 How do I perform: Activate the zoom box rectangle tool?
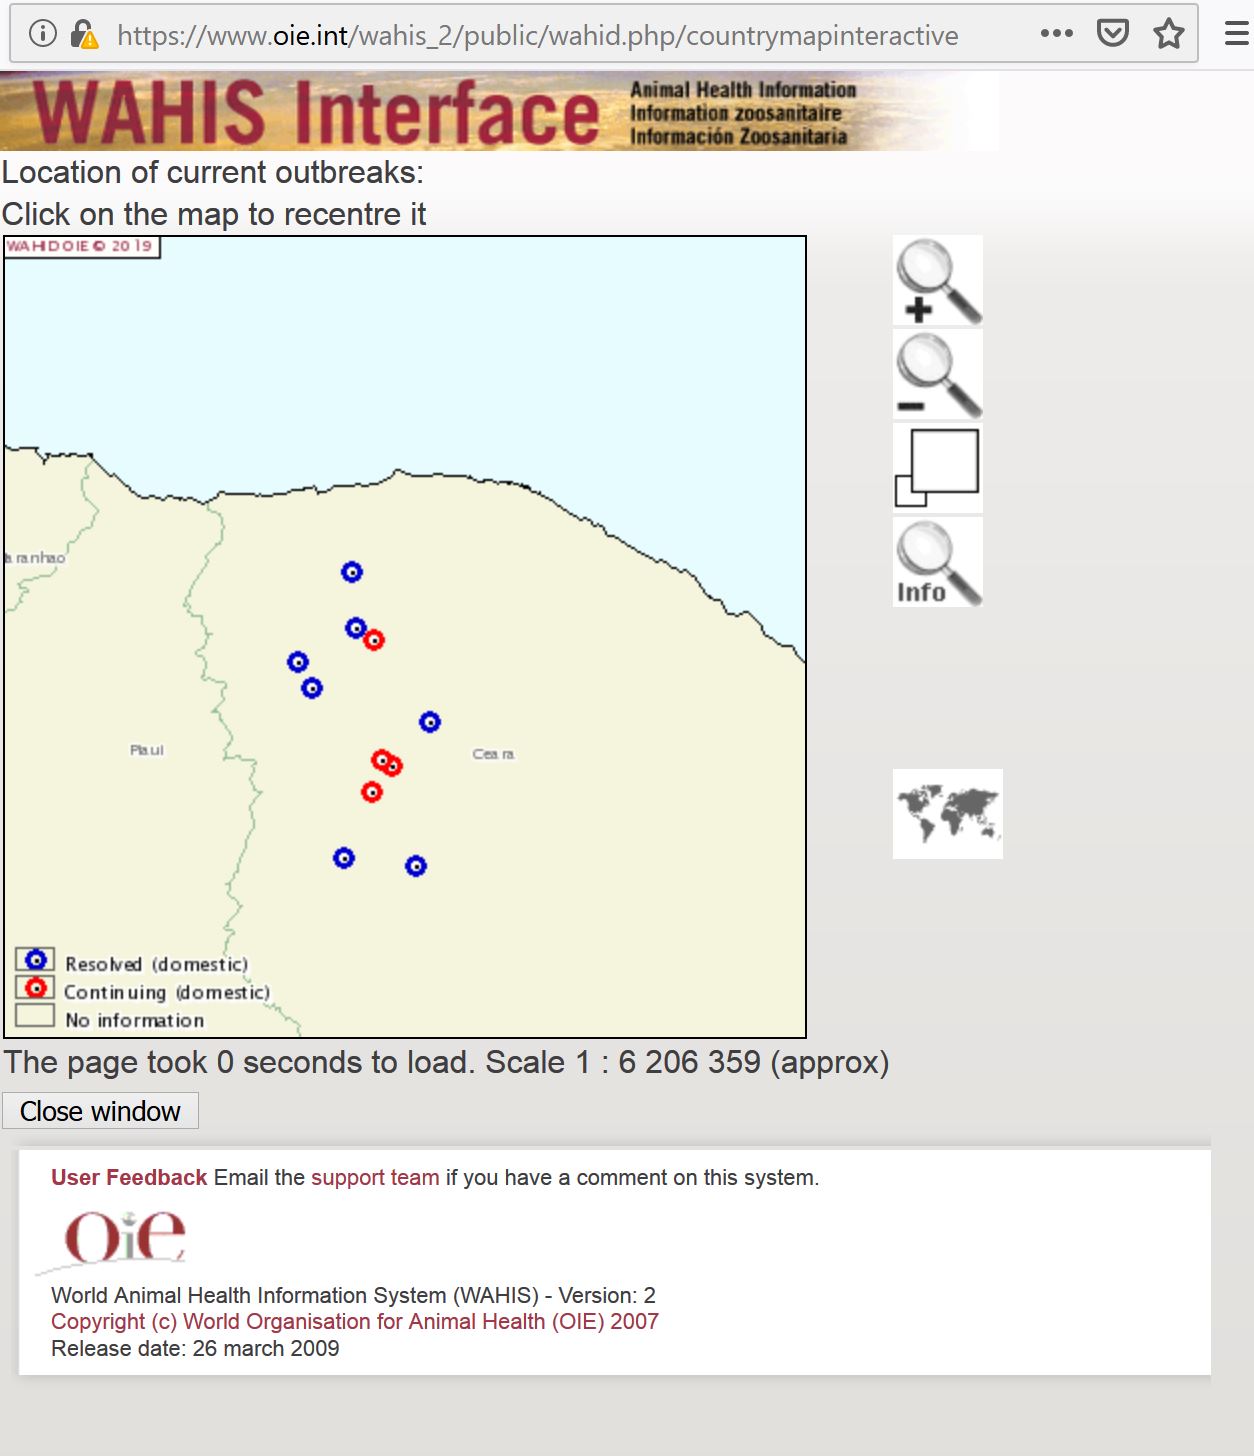(x=938, y=468)
